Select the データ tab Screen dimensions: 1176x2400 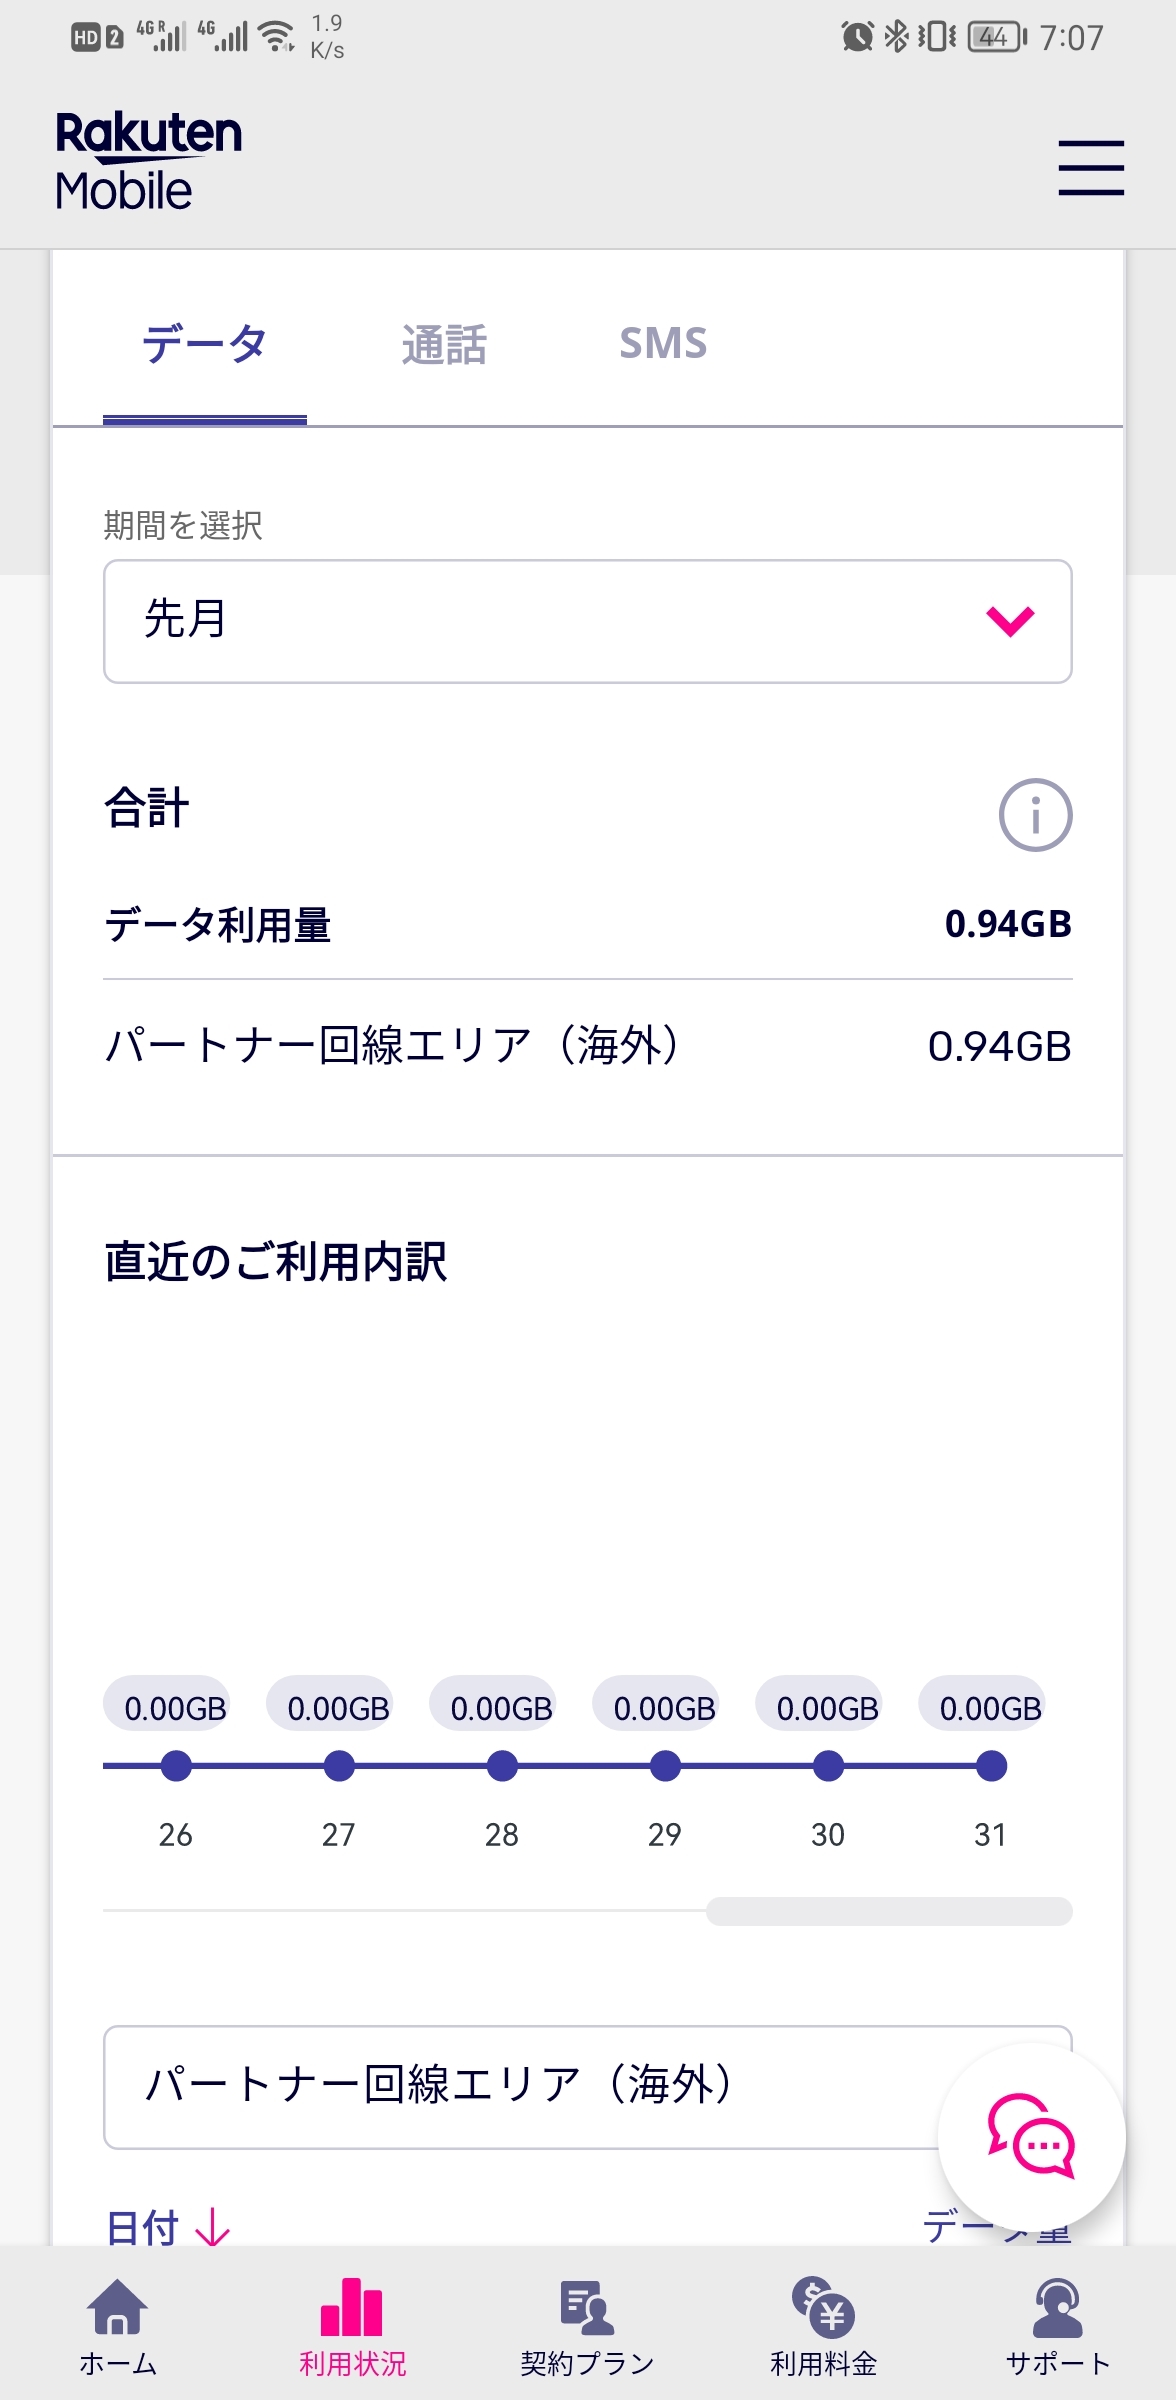[204, 344]
